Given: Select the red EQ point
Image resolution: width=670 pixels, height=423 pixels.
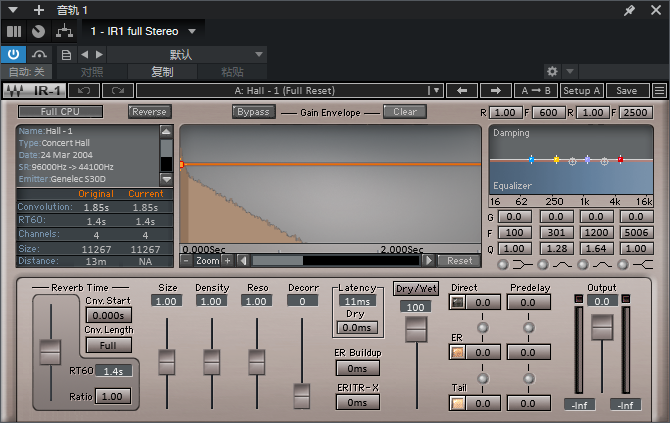Looking at the screenshot, I should coord(620,159).
